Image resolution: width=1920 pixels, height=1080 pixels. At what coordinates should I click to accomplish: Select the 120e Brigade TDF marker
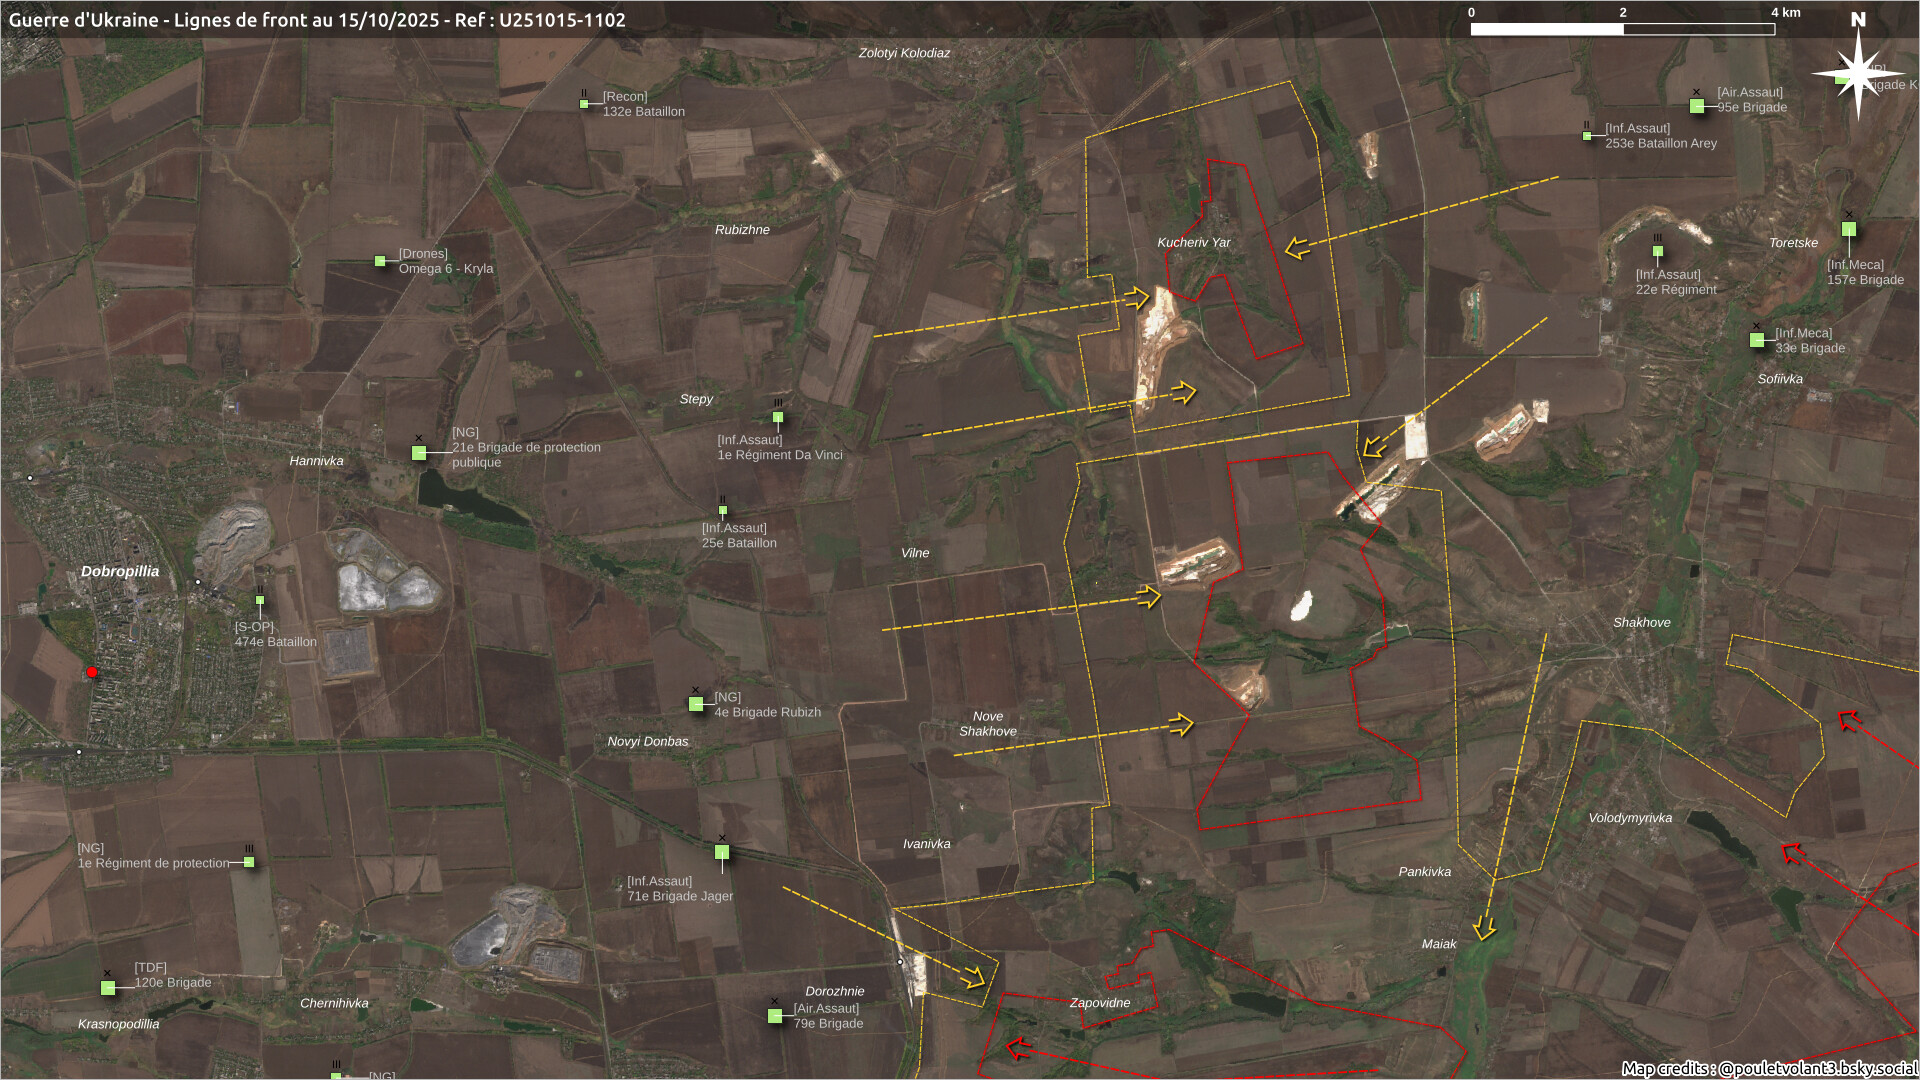108,988
